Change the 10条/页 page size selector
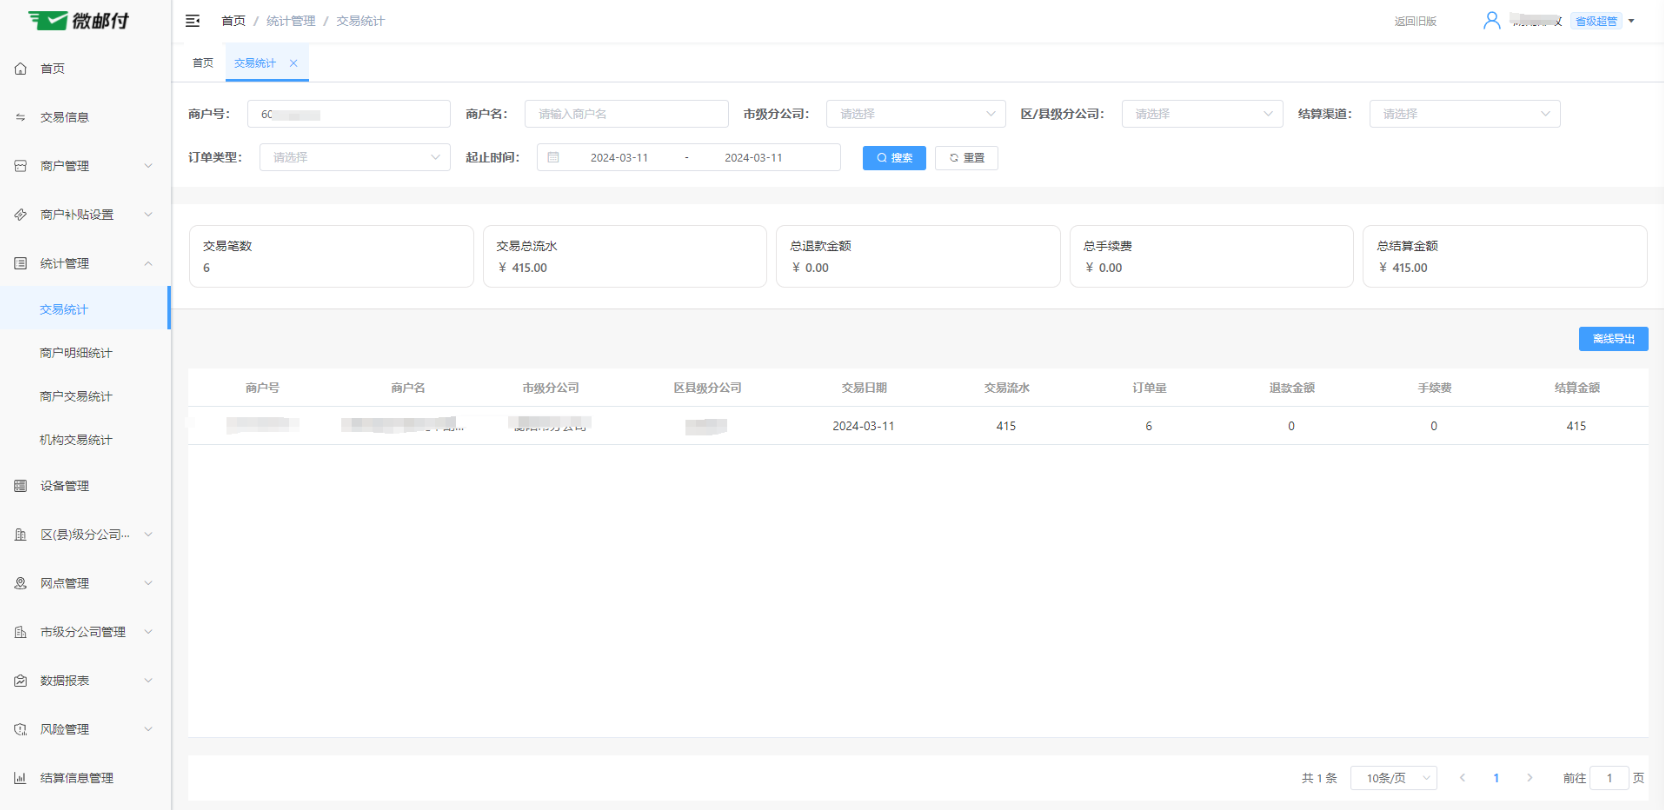Viewport: 1664px width, 810px height. click(1393, 778)
